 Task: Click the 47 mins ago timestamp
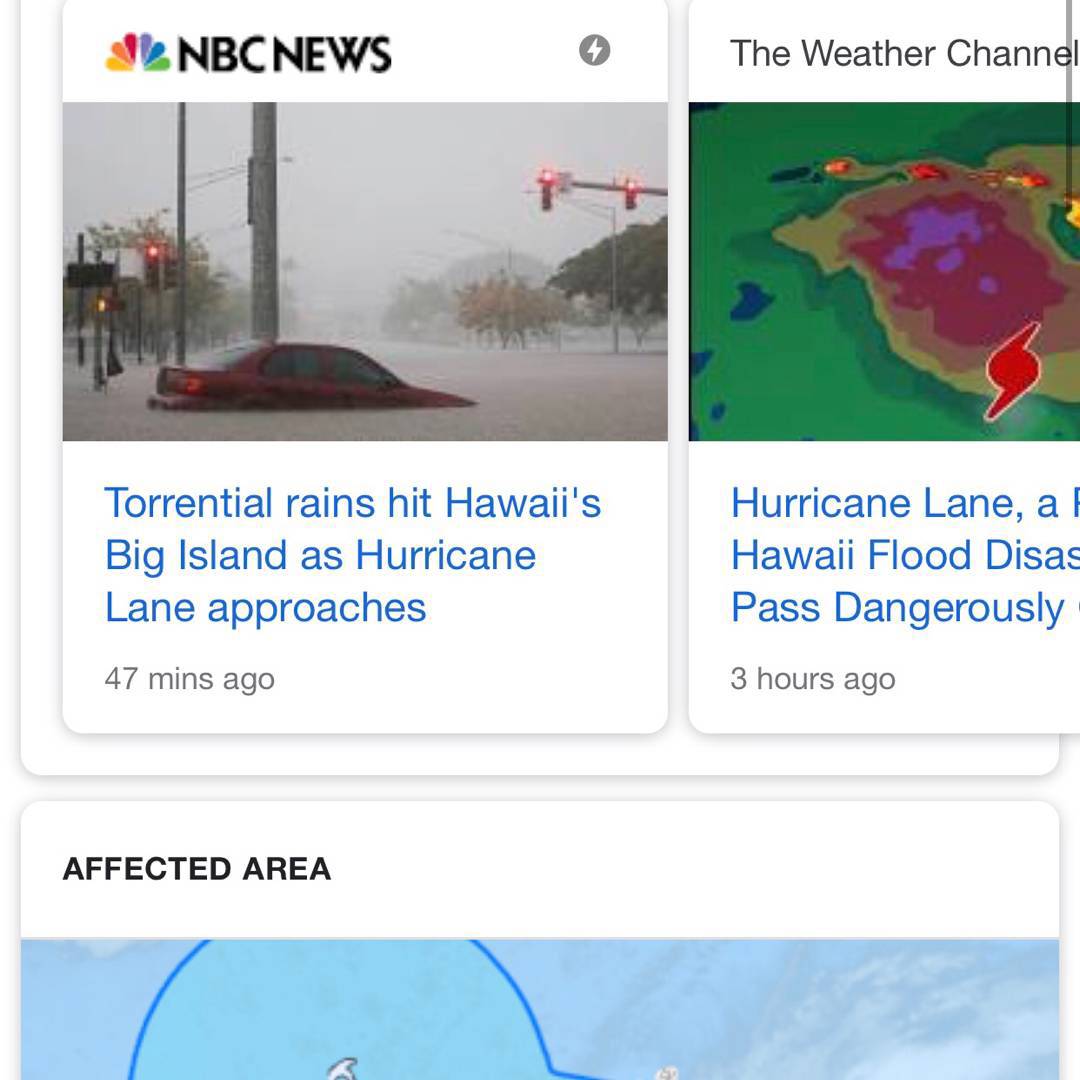point(189,679)
